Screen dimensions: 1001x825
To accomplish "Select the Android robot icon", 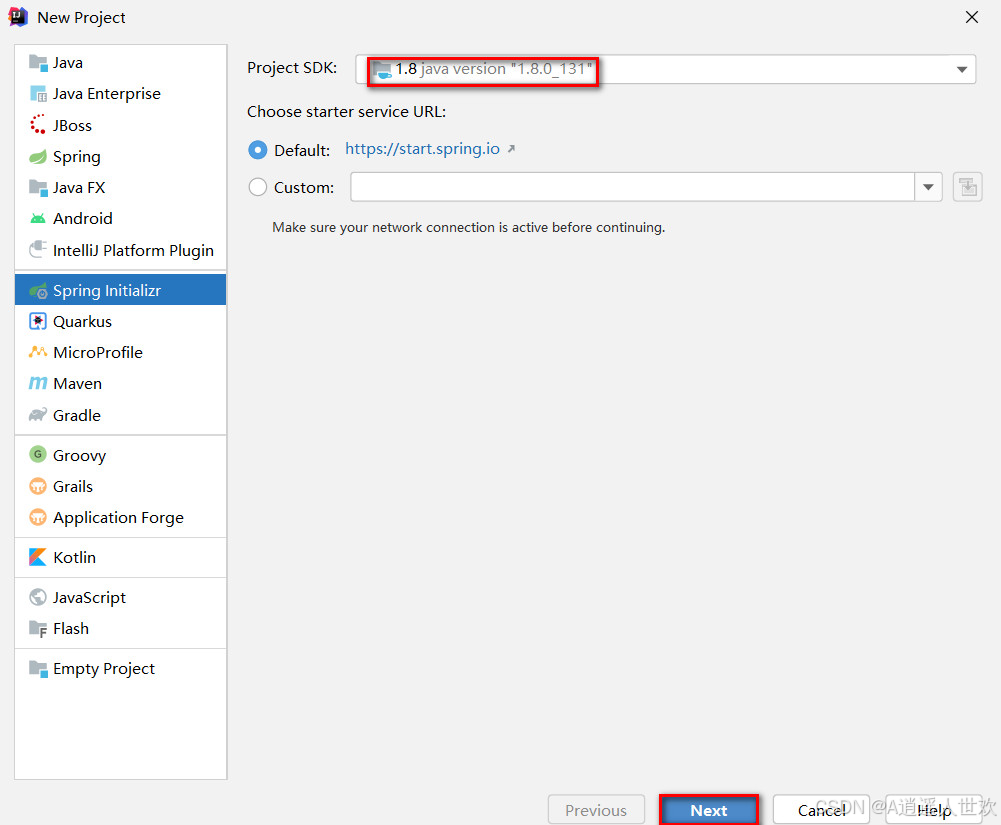I will click(38, 219).
